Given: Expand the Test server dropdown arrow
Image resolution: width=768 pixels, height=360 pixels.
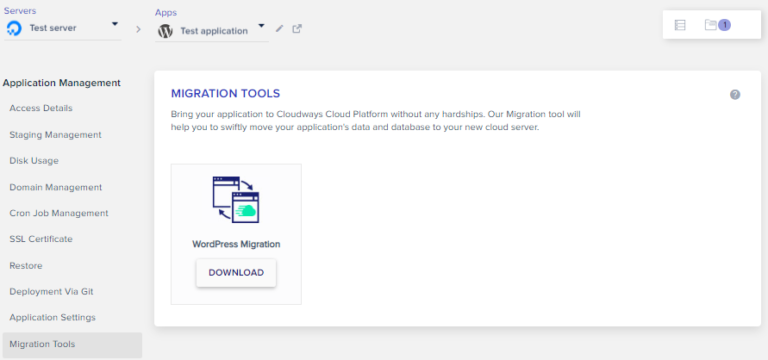Looking at the screenshot, I should coord(115,24).
